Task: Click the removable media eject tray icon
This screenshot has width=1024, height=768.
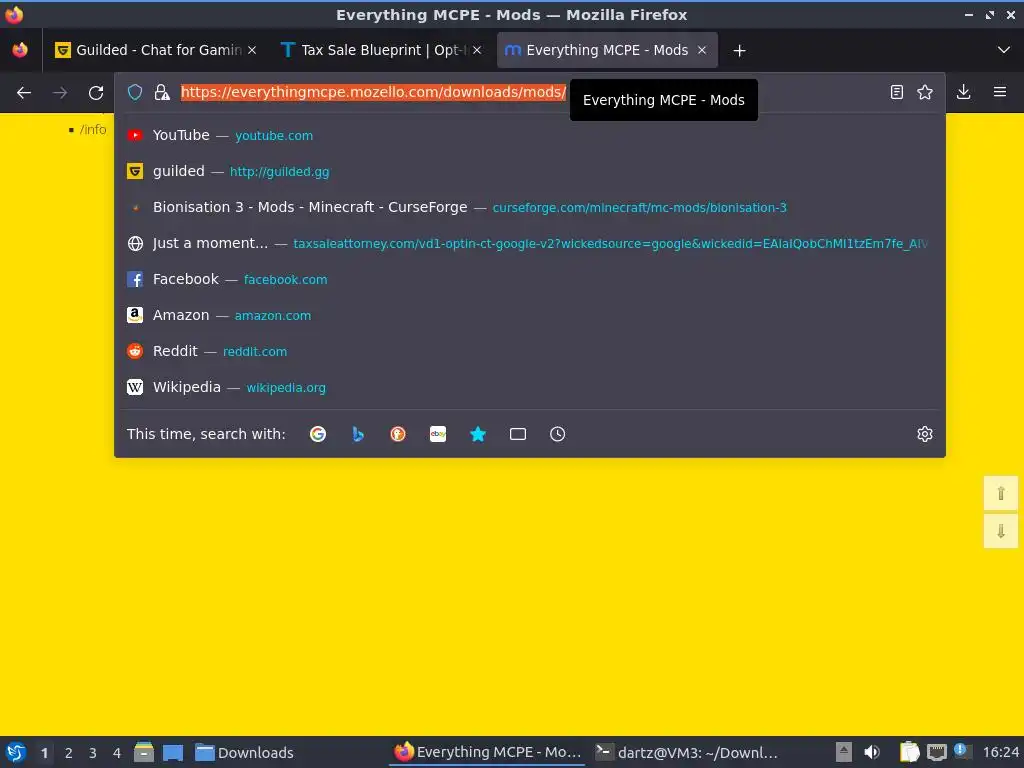Action: [844, 752]
